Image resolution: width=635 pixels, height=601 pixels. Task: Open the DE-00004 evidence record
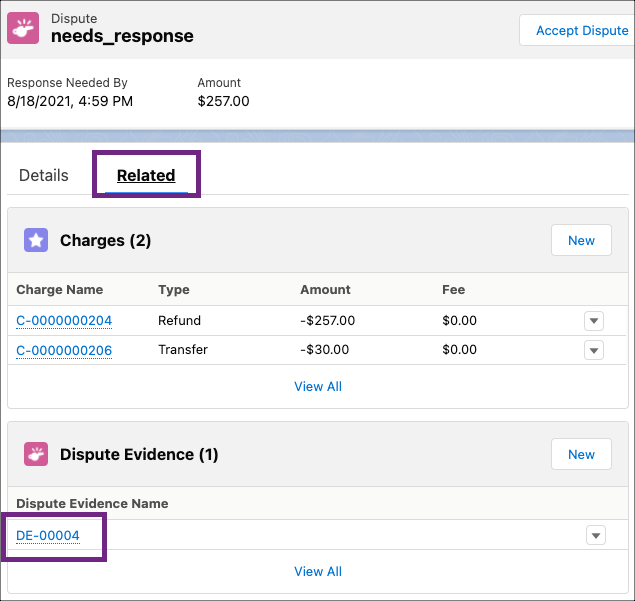(x=47, y=536)
